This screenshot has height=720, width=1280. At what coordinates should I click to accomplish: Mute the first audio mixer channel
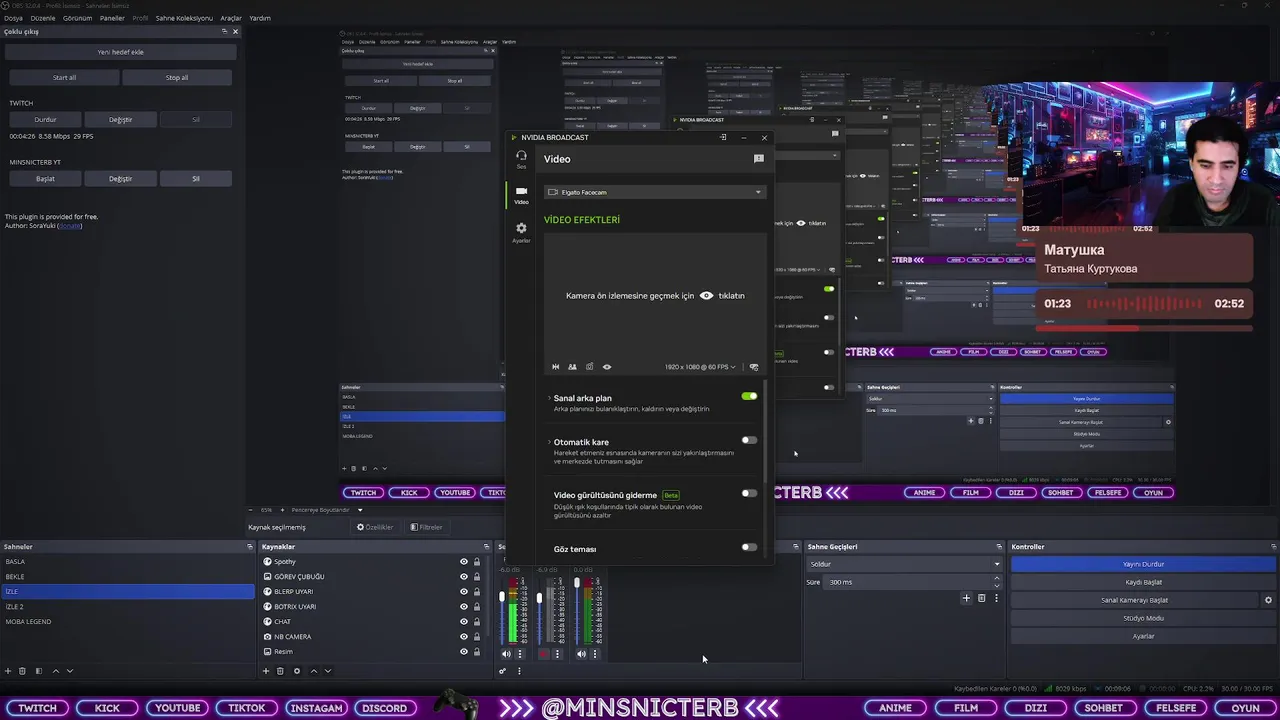pos(506,654)
